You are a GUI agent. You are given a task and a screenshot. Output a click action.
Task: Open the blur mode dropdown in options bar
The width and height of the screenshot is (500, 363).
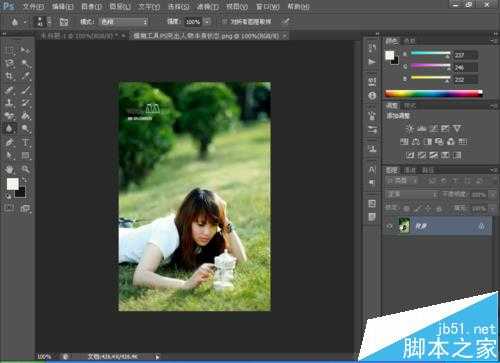pyautogui.click(x=124, y=22)
